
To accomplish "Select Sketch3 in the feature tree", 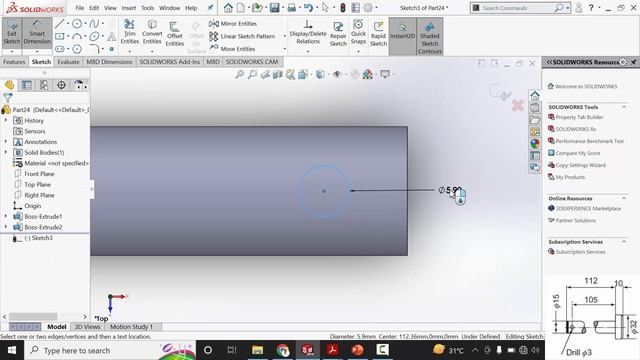I will (x=38, y=238).
